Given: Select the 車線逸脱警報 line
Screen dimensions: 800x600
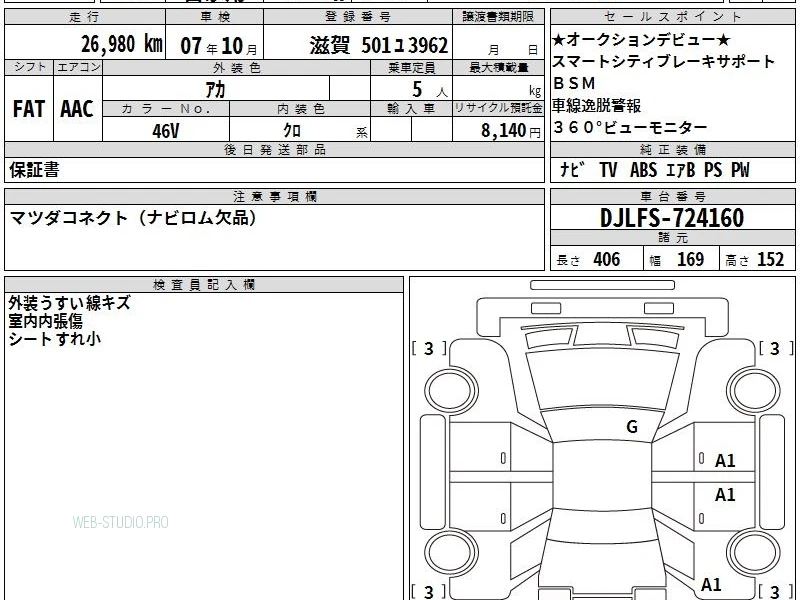Looking at the screenshot, I should point(596,105).
